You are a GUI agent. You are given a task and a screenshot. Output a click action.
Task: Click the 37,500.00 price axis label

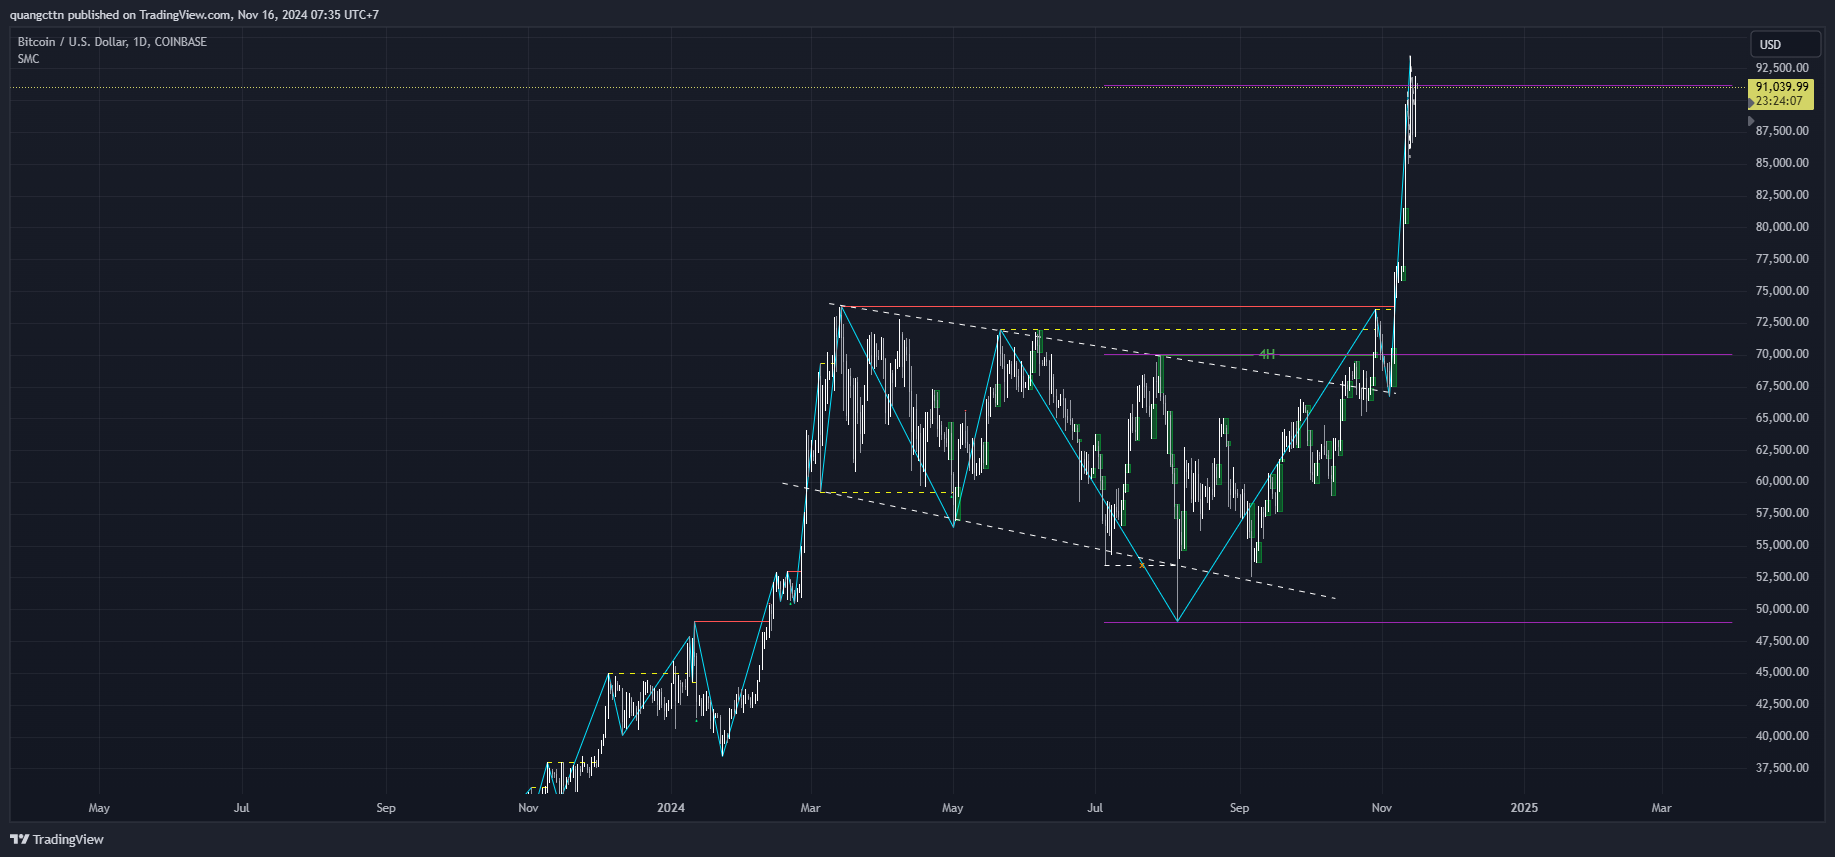pyautogui.click(x=1782, y=768)
